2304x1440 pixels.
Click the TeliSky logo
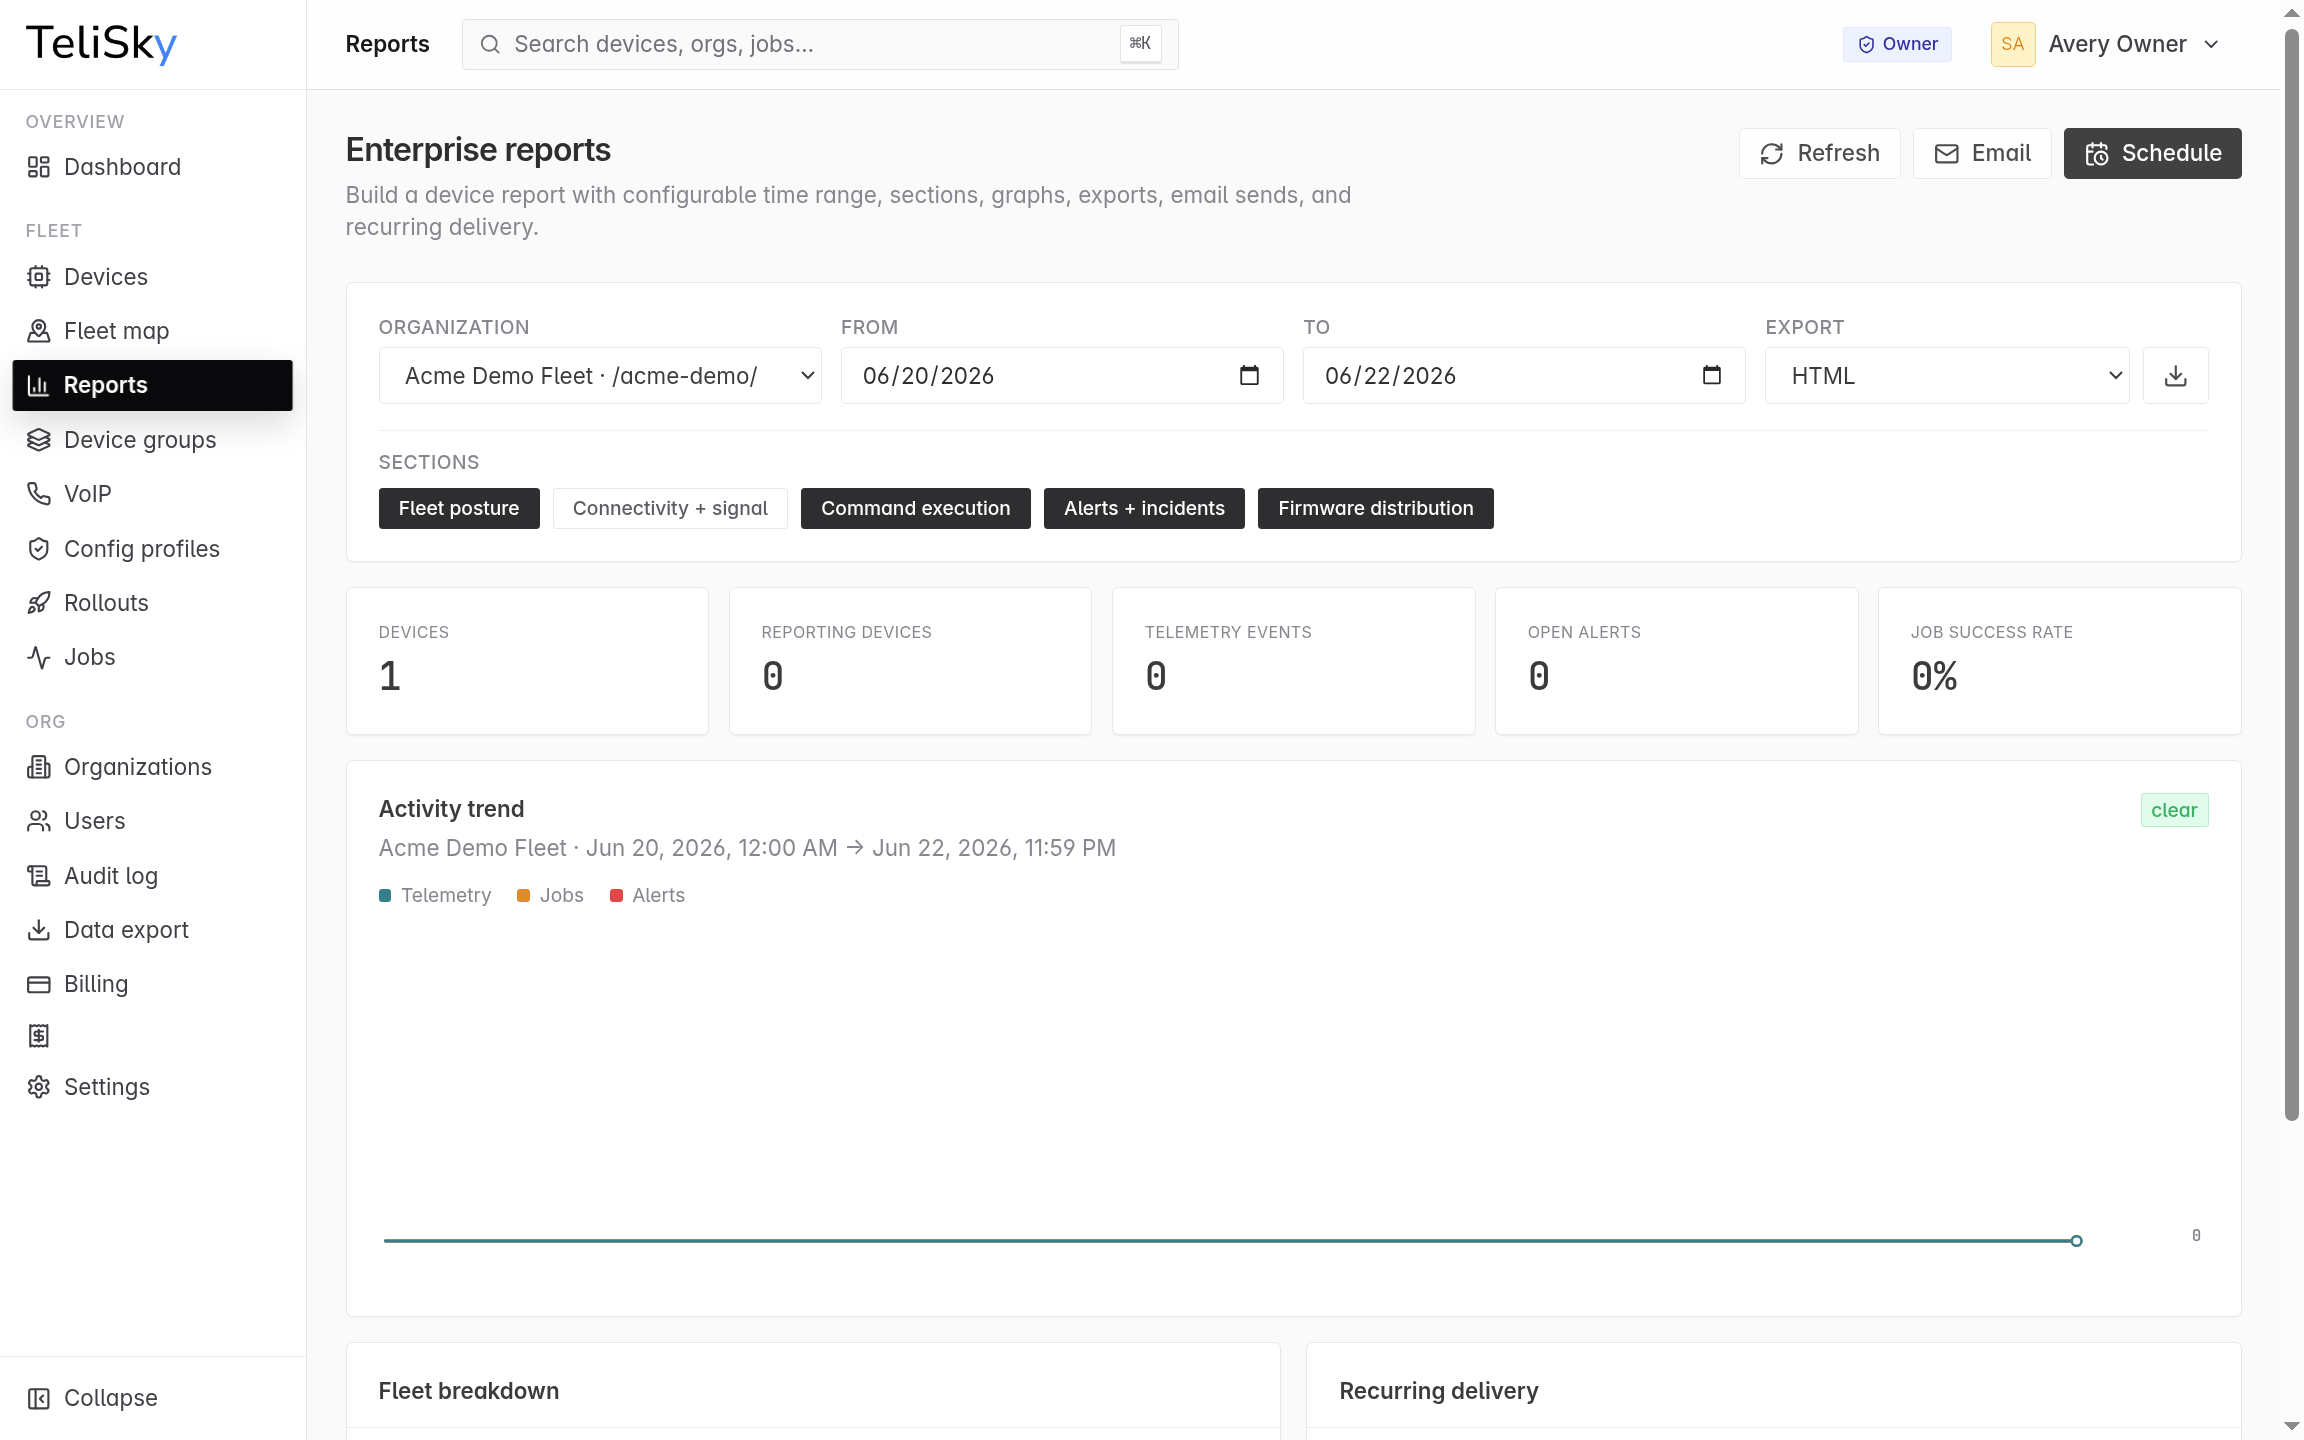coord(101,44)
